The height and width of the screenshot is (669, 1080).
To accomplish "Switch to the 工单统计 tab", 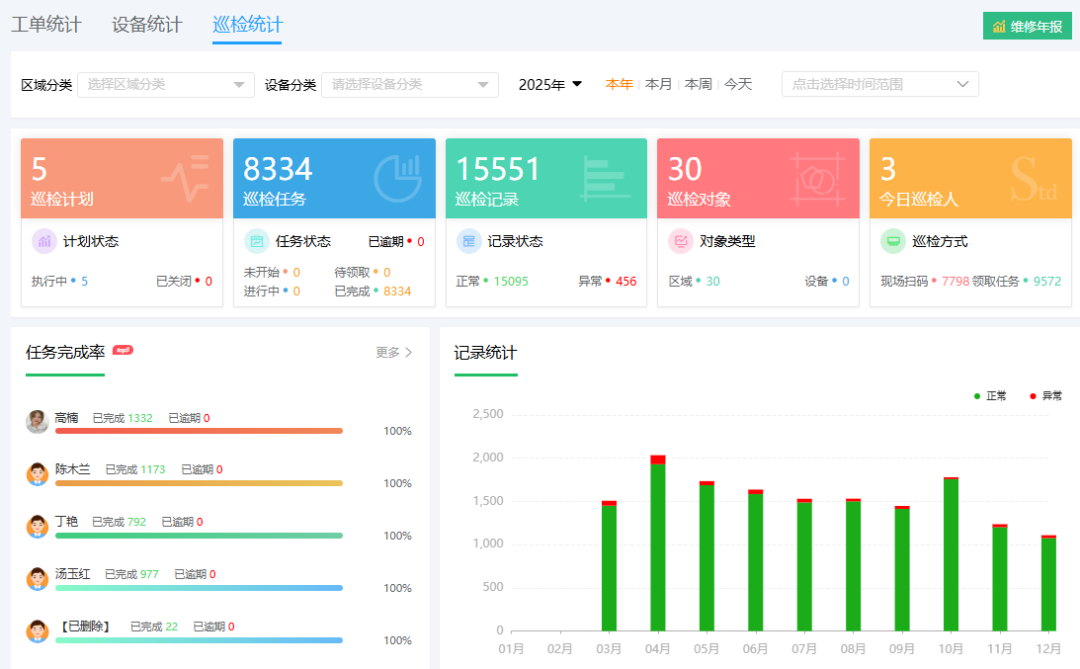I will [46, 25].
